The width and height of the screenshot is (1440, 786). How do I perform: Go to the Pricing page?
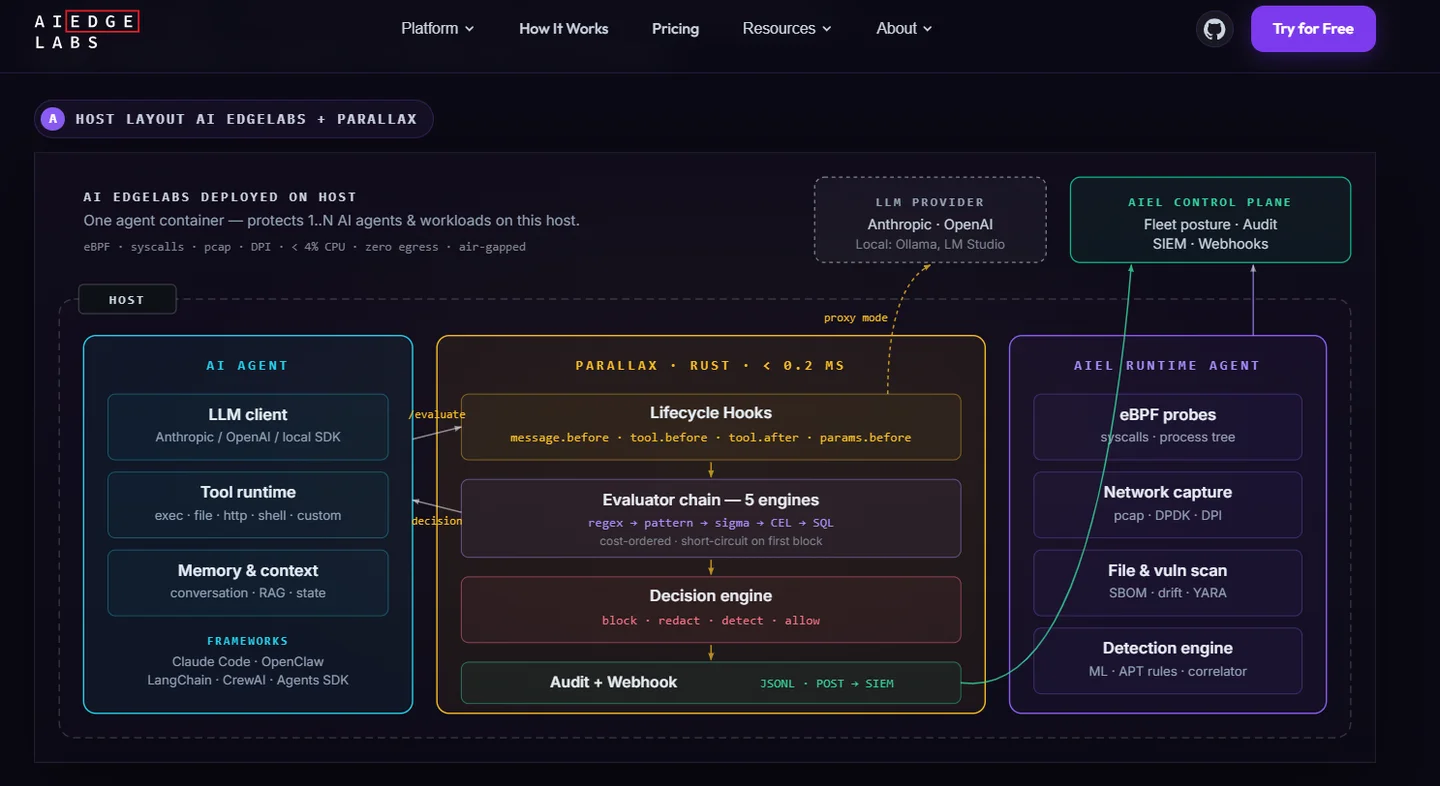pos(675,29)
